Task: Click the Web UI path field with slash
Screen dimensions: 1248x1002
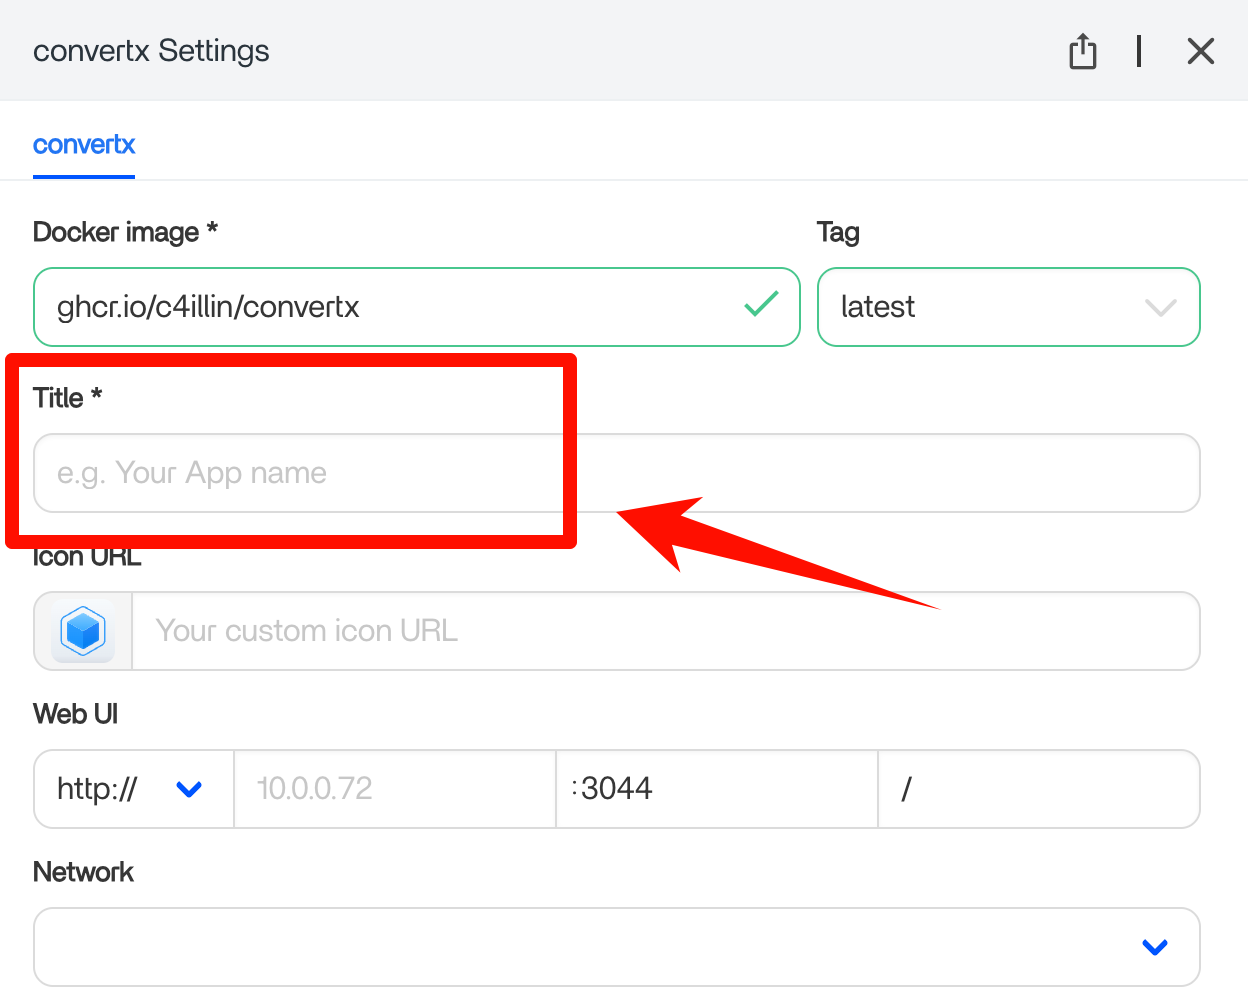Action: point(1038,789)
